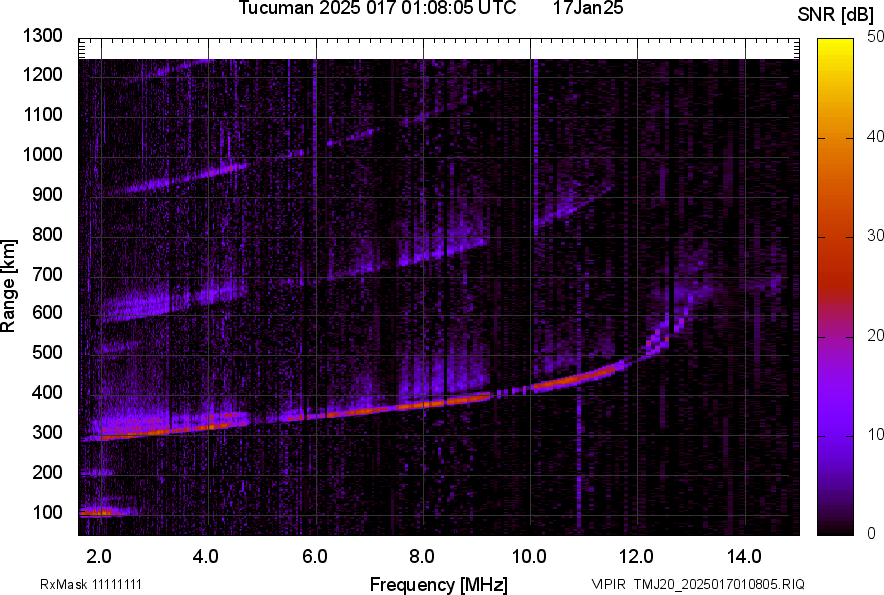Click the 'VIPIR' footer label
This screenshot has width=884, height=595.
point(608,584)
